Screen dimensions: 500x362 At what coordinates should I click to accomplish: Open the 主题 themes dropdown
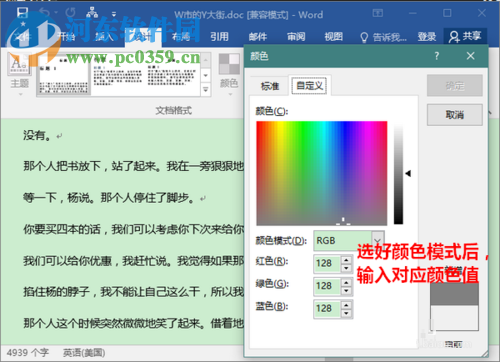tap(19, 75)
